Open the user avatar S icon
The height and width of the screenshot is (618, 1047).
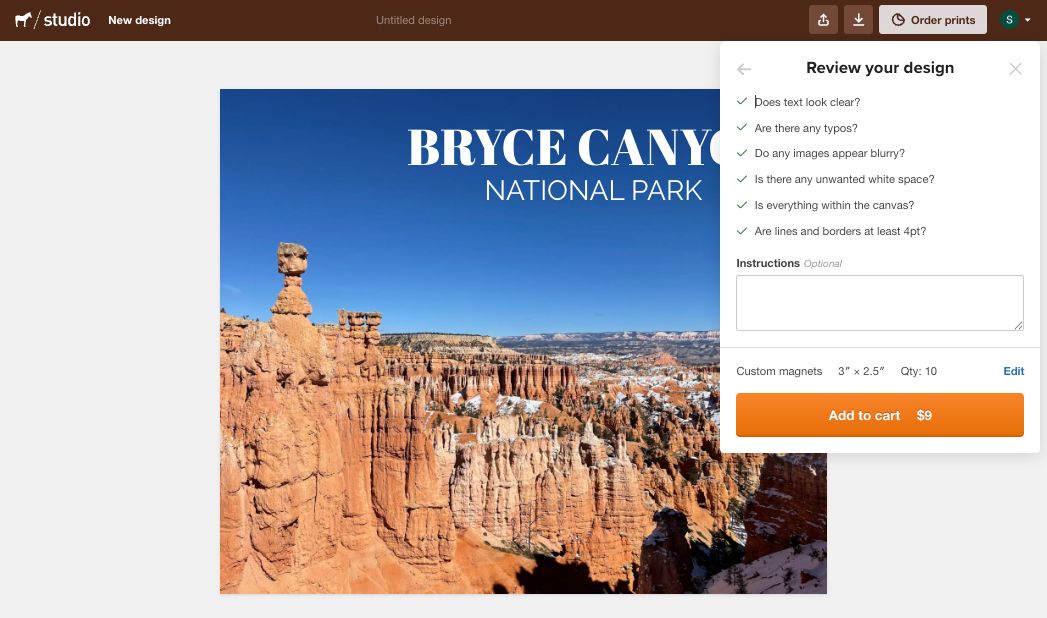(x=1009, y=20)
